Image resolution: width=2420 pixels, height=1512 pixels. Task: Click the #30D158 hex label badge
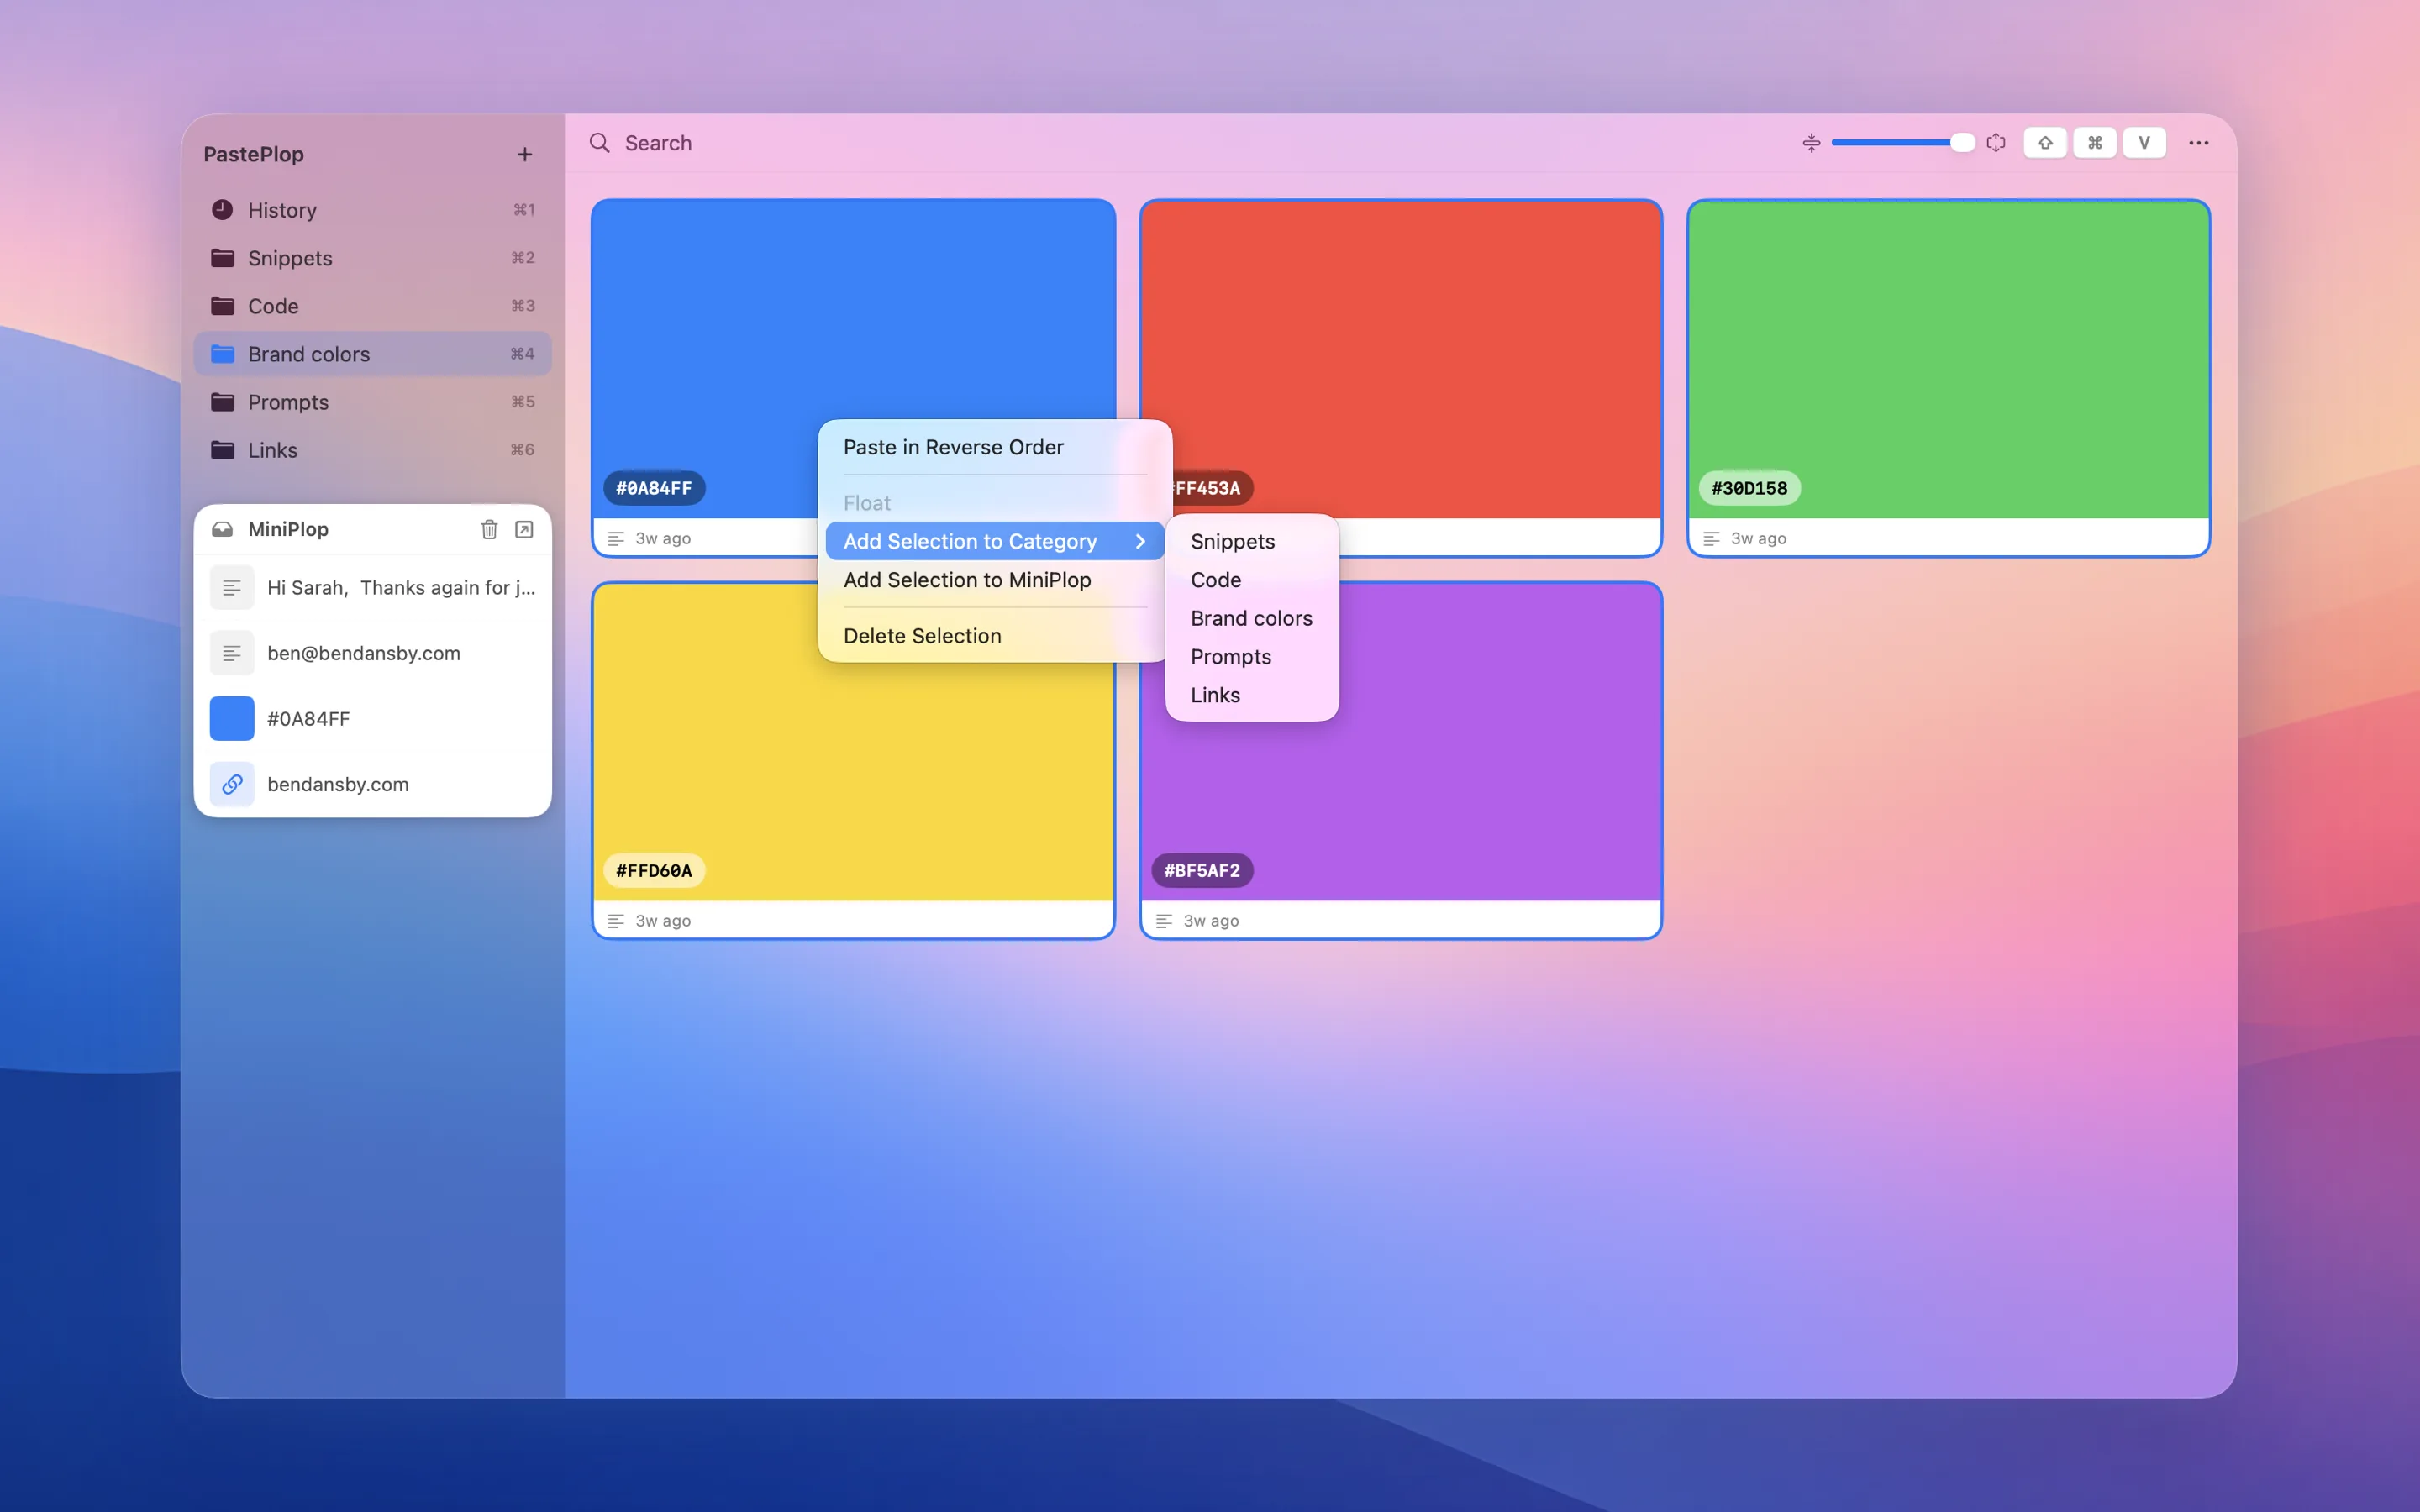click(x=1749, y=488)
